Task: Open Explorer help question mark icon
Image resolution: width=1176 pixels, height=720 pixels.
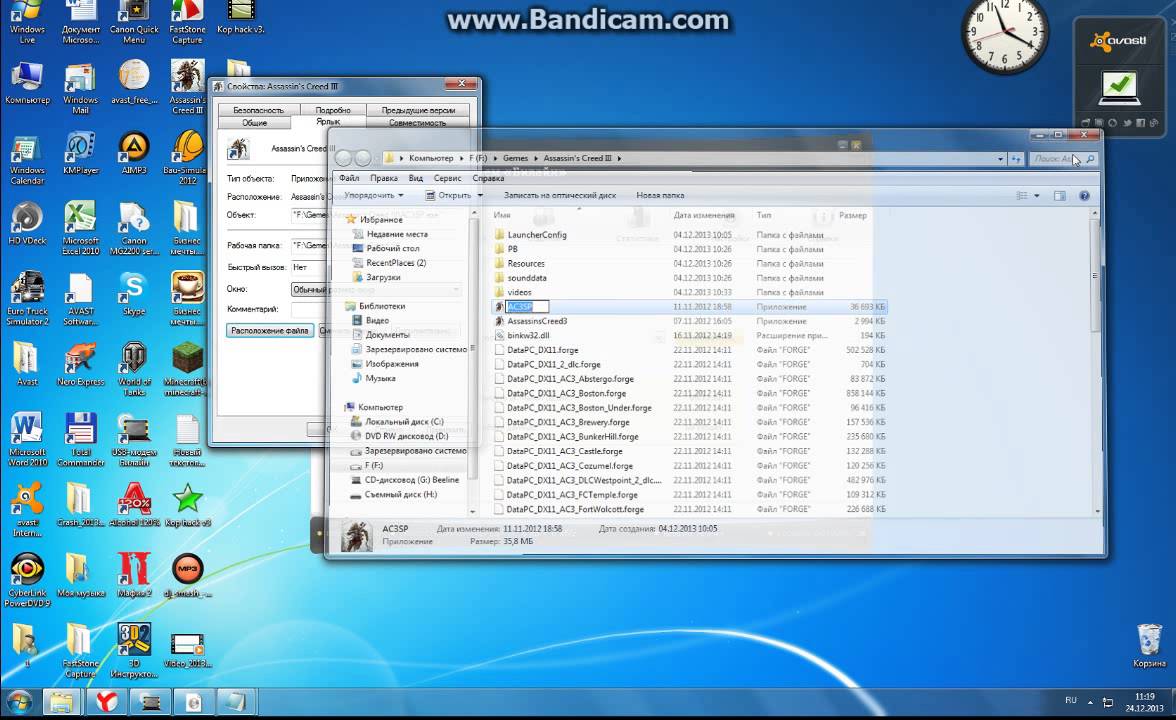Action: [1084, 196]
